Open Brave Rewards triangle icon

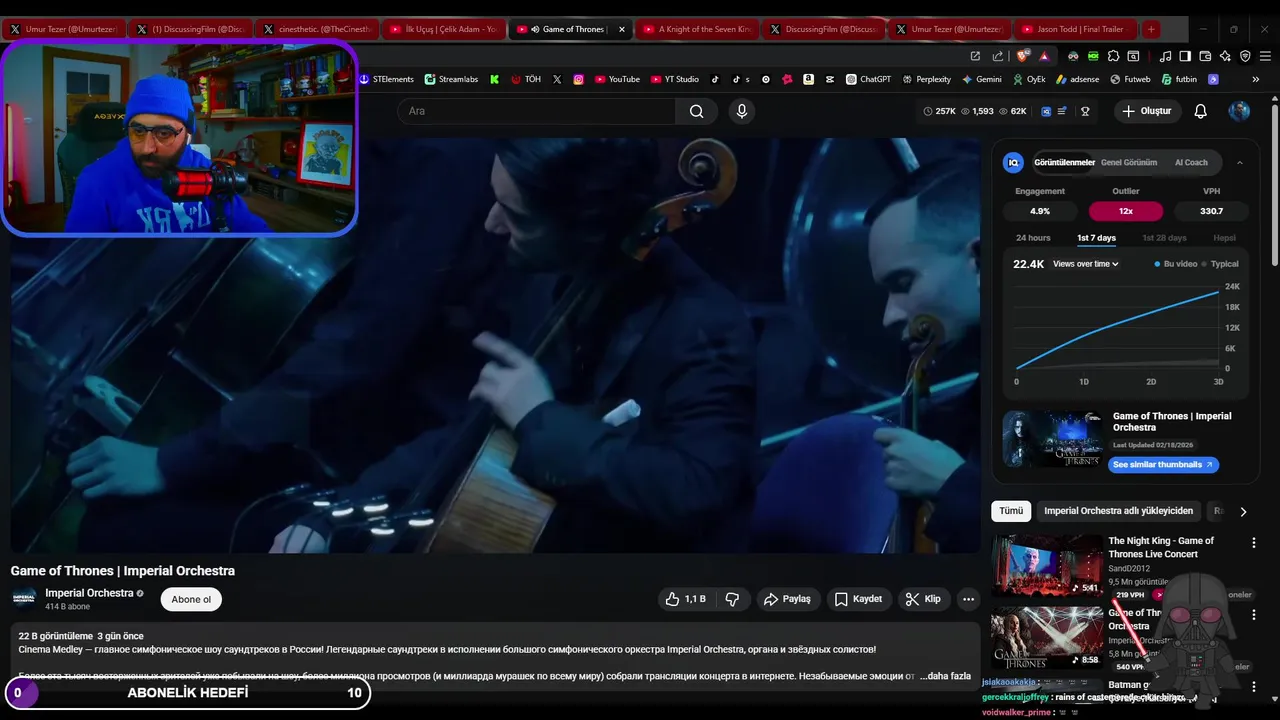(1044, 56)
